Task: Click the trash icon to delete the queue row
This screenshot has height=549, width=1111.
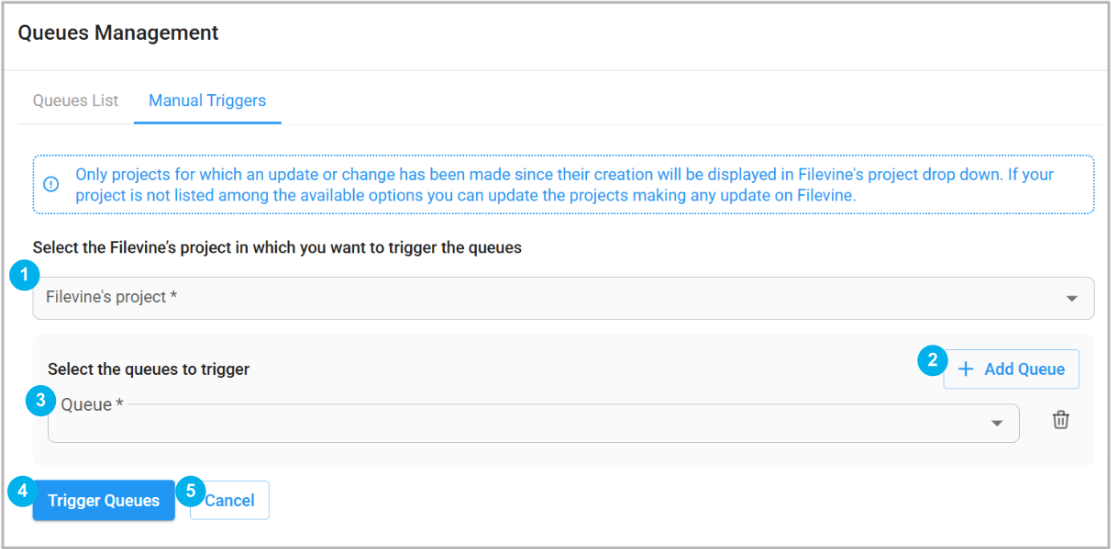Action: (x=1060, y=420)
